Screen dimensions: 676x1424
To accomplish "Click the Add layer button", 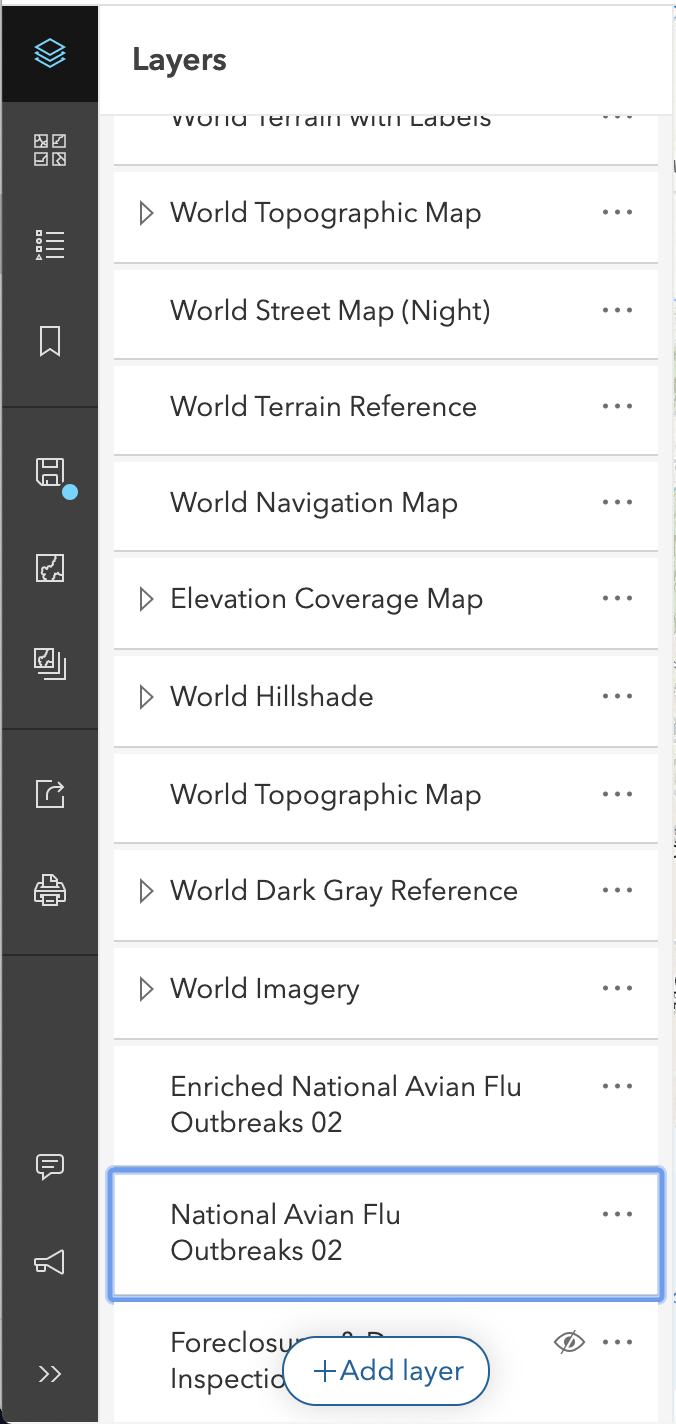I will (386, 1371).
